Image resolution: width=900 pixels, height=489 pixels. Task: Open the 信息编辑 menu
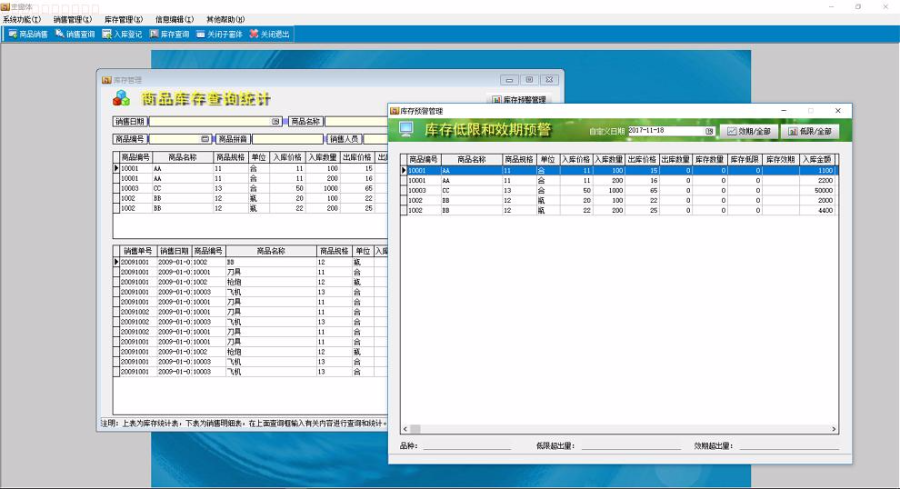pos(174,20)
